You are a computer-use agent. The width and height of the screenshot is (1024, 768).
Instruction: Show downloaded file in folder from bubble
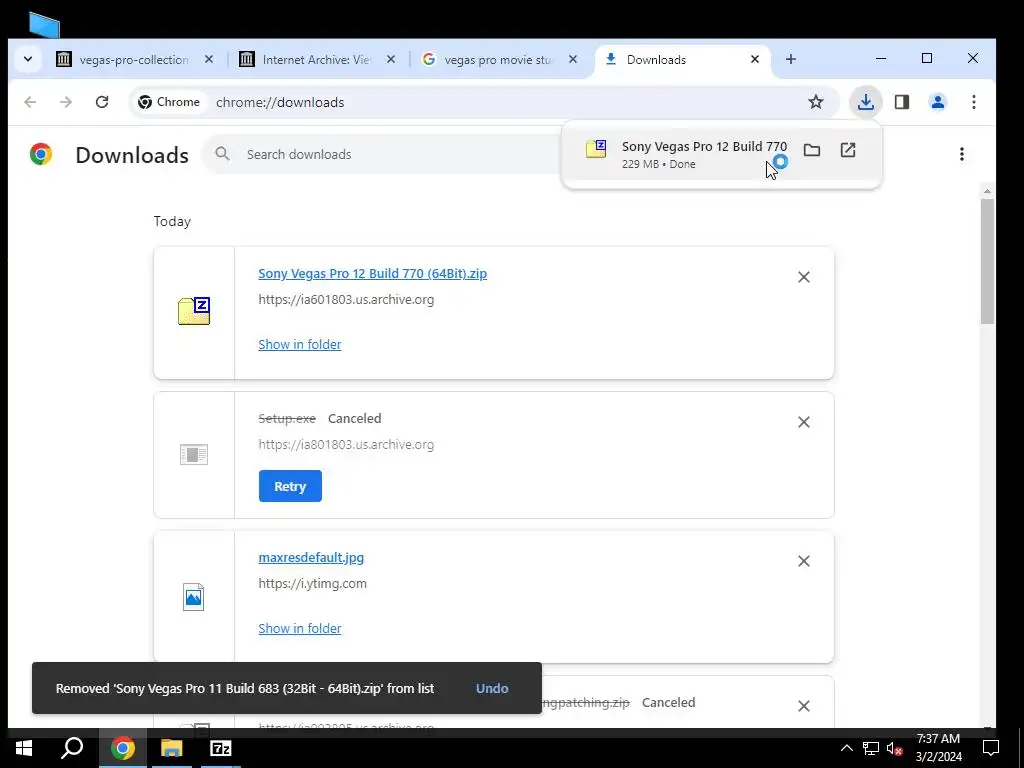tap(812, 150)
